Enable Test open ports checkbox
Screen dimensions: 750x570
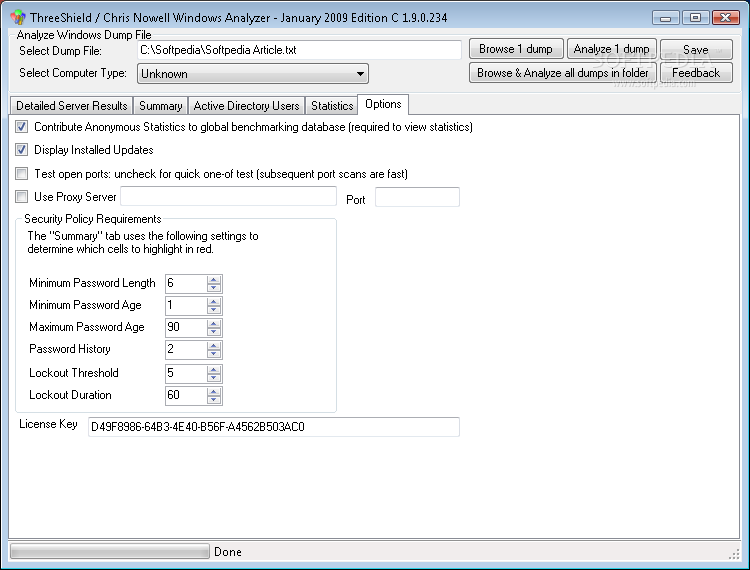pyautogui.click(x=22, y=173)
